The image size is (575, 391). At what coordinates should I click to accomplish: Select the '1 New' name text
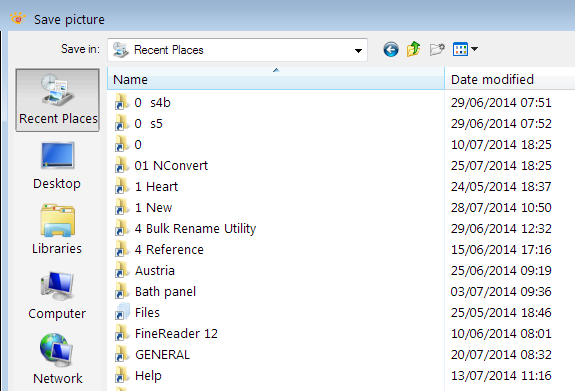(153, 208)
